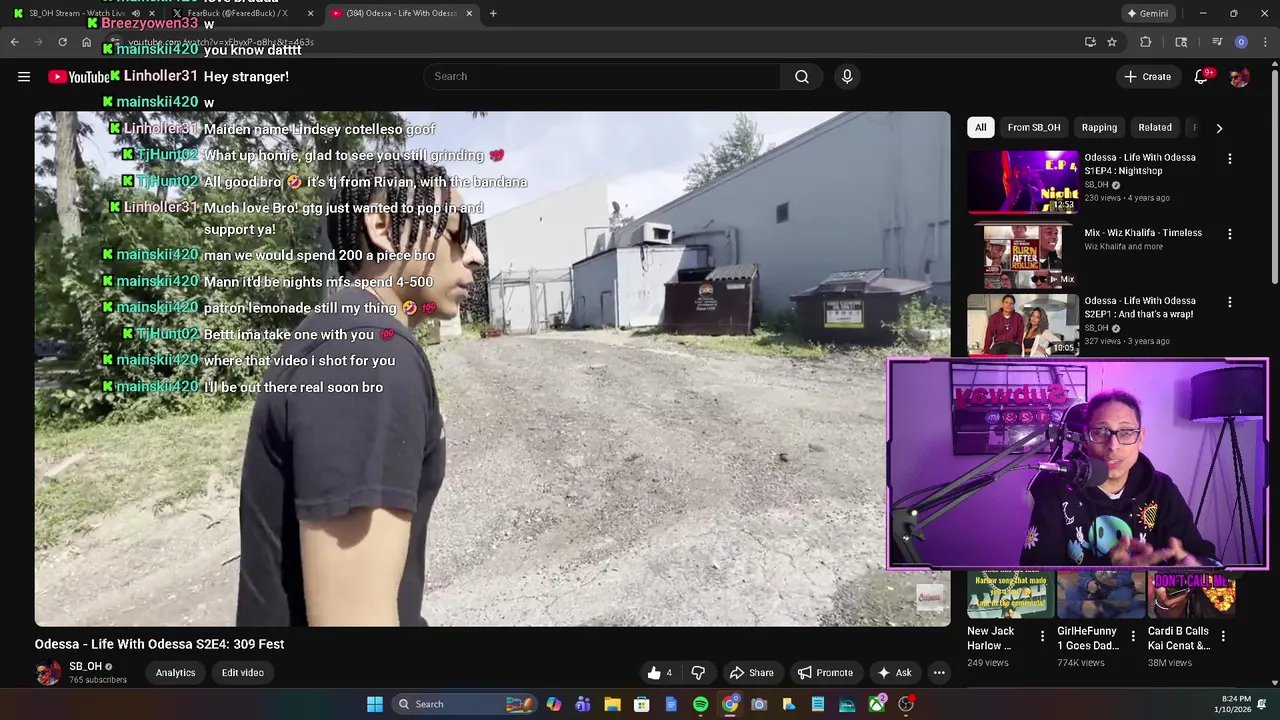
Task: Show more filter chips with right arrow
Action: tap(1219, 128)
